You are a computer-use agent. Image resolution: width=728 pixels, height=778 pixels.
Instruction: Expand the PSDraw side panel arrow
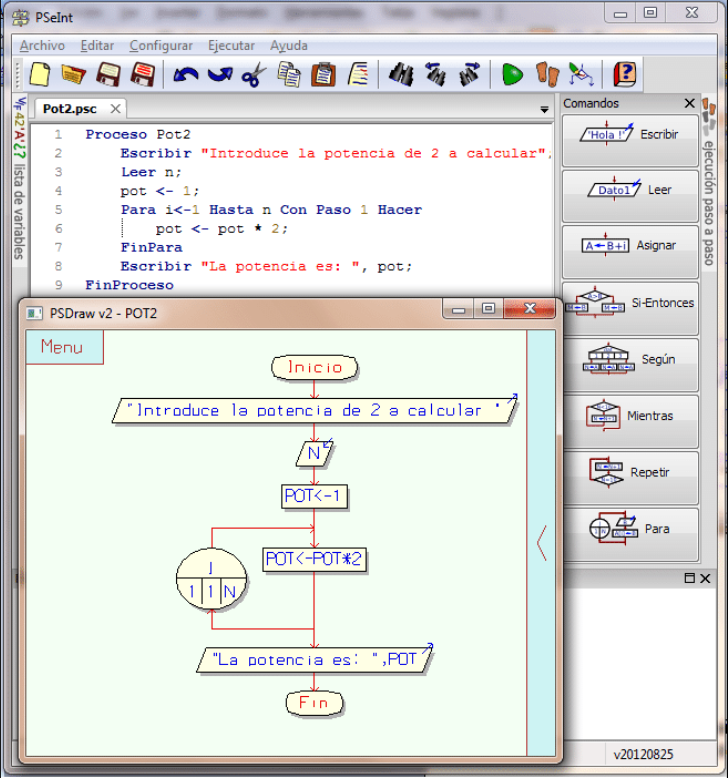coord(541,542)
